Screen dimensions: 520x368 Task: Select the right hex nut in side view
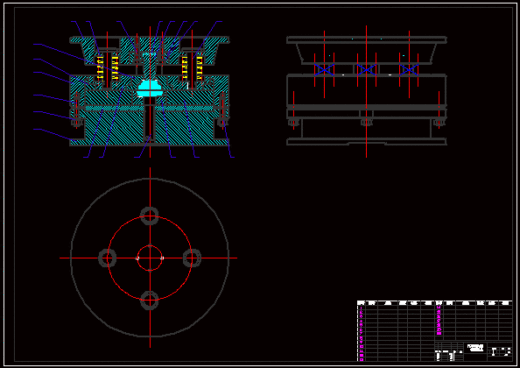[x=439, y=123]
